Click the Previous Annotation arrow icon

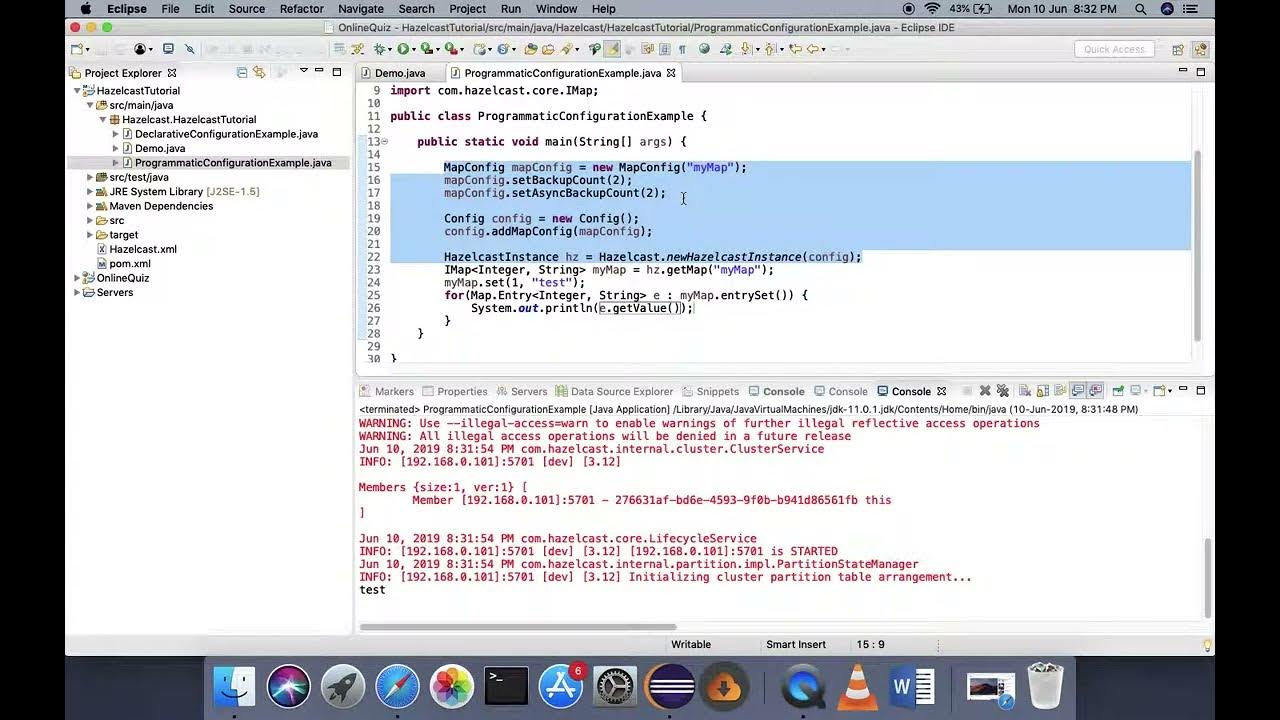click(770, 49)
